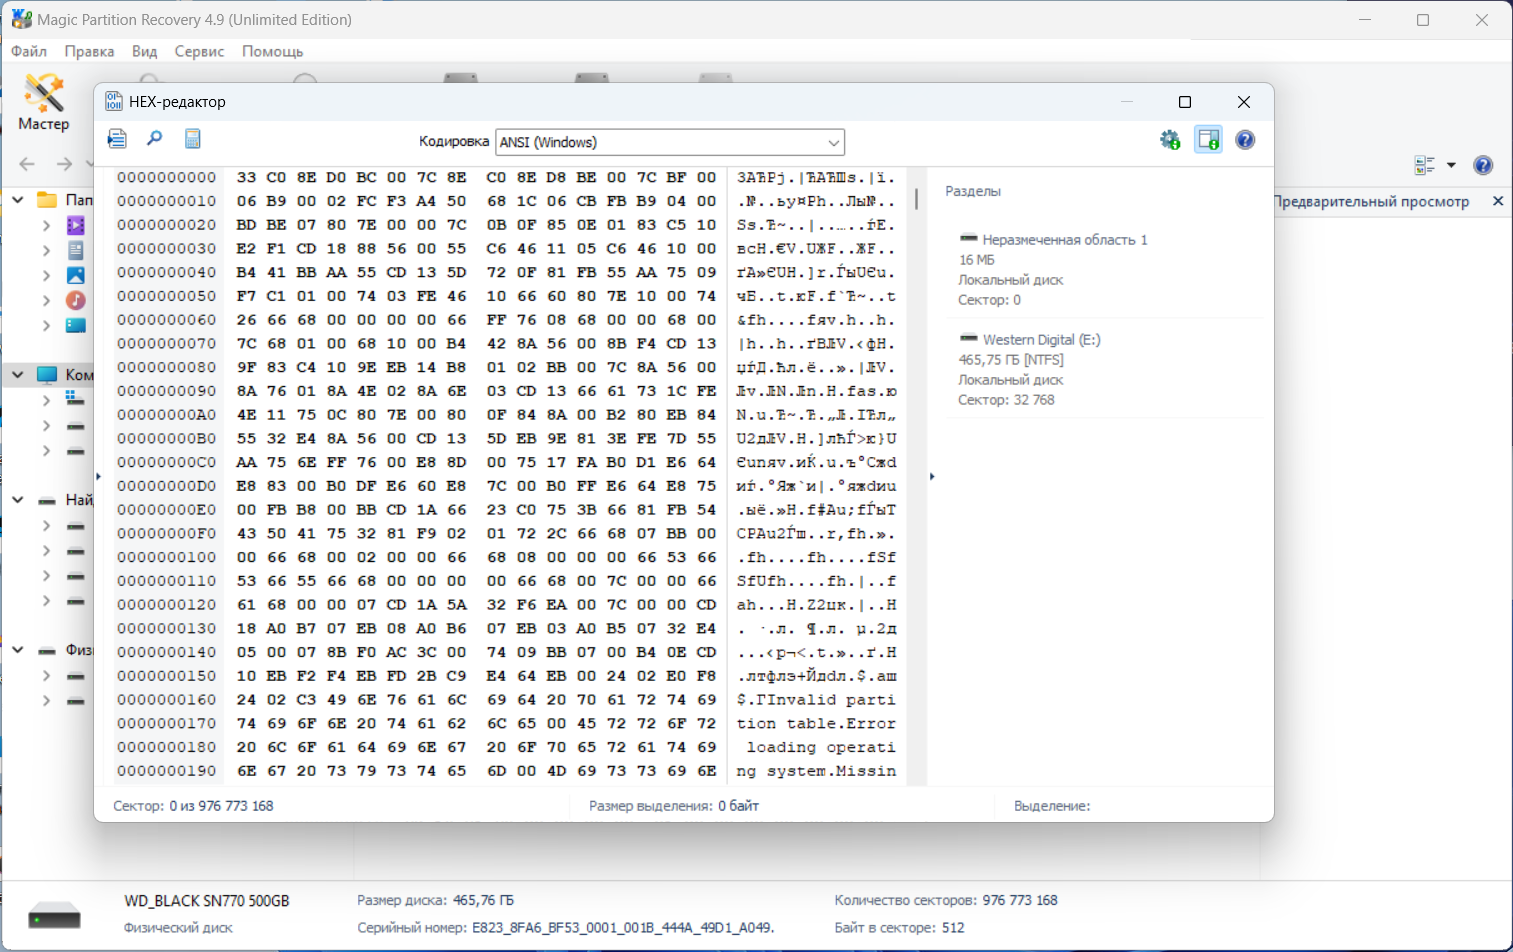Expand the Music folder node
This screenshot has width=1513, height=952.
[46, 300]
